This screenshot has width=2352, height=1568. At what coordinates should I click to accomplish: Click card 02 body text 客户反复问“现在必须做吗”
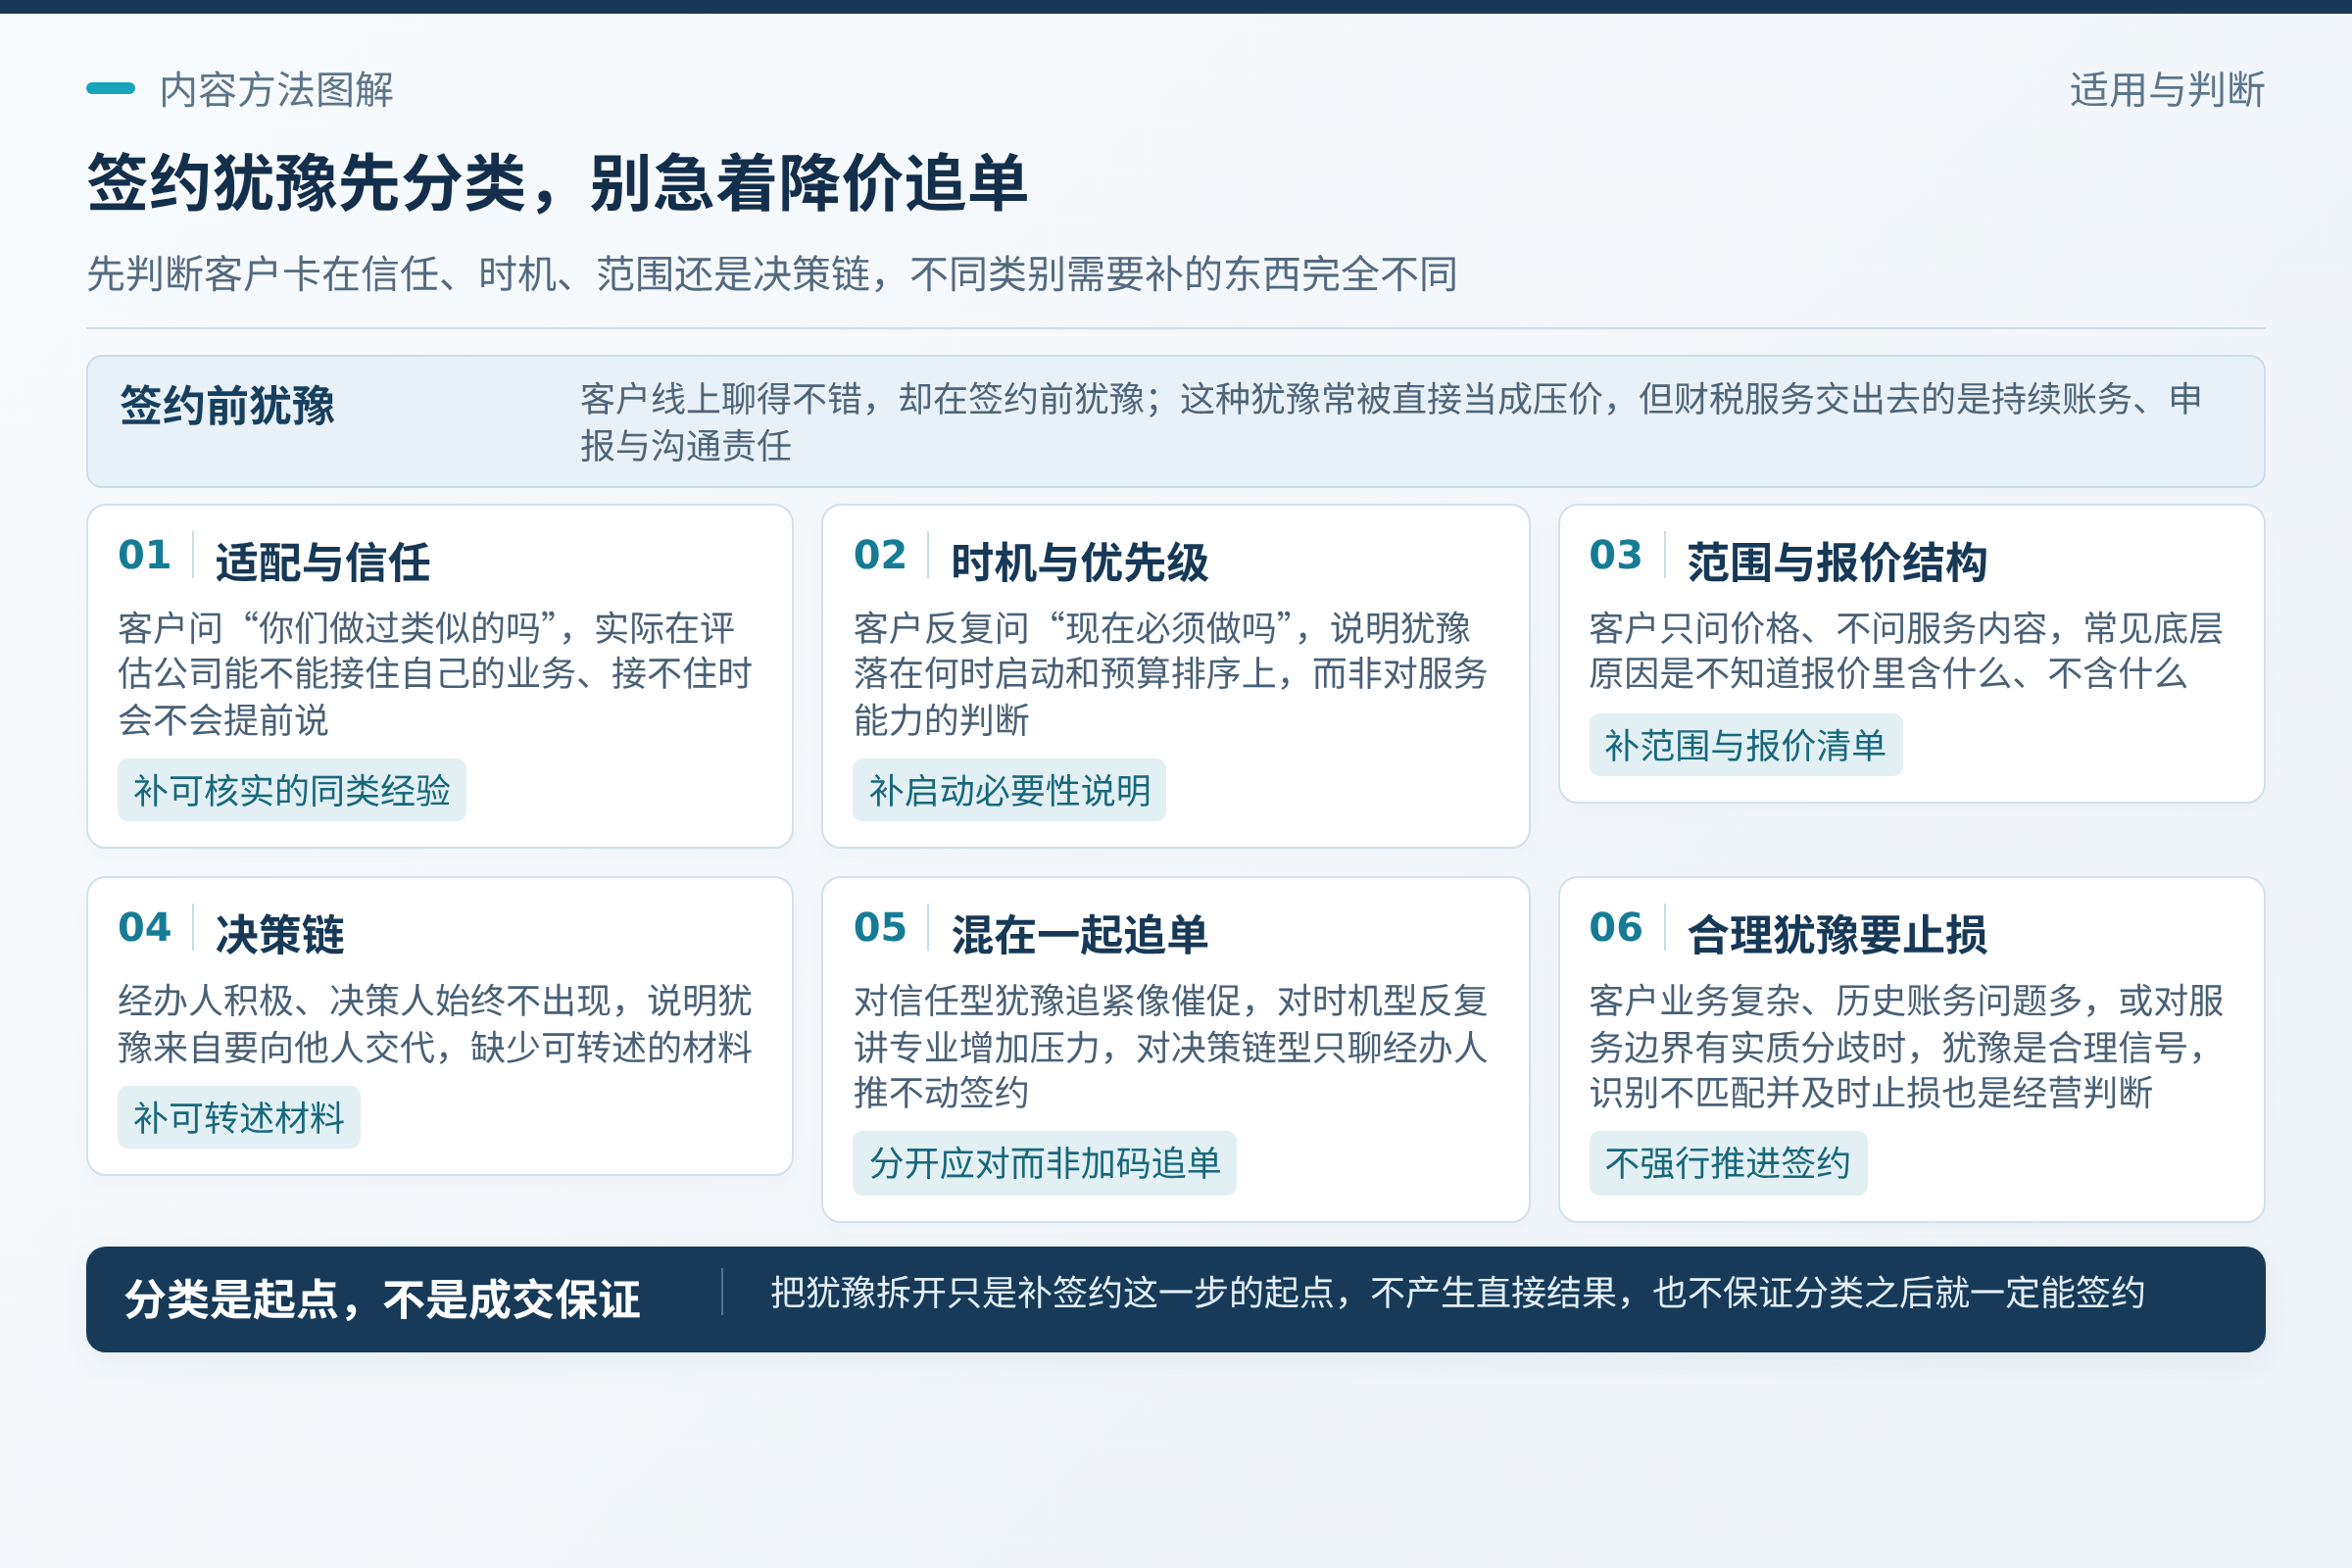tap(1170, 674)
